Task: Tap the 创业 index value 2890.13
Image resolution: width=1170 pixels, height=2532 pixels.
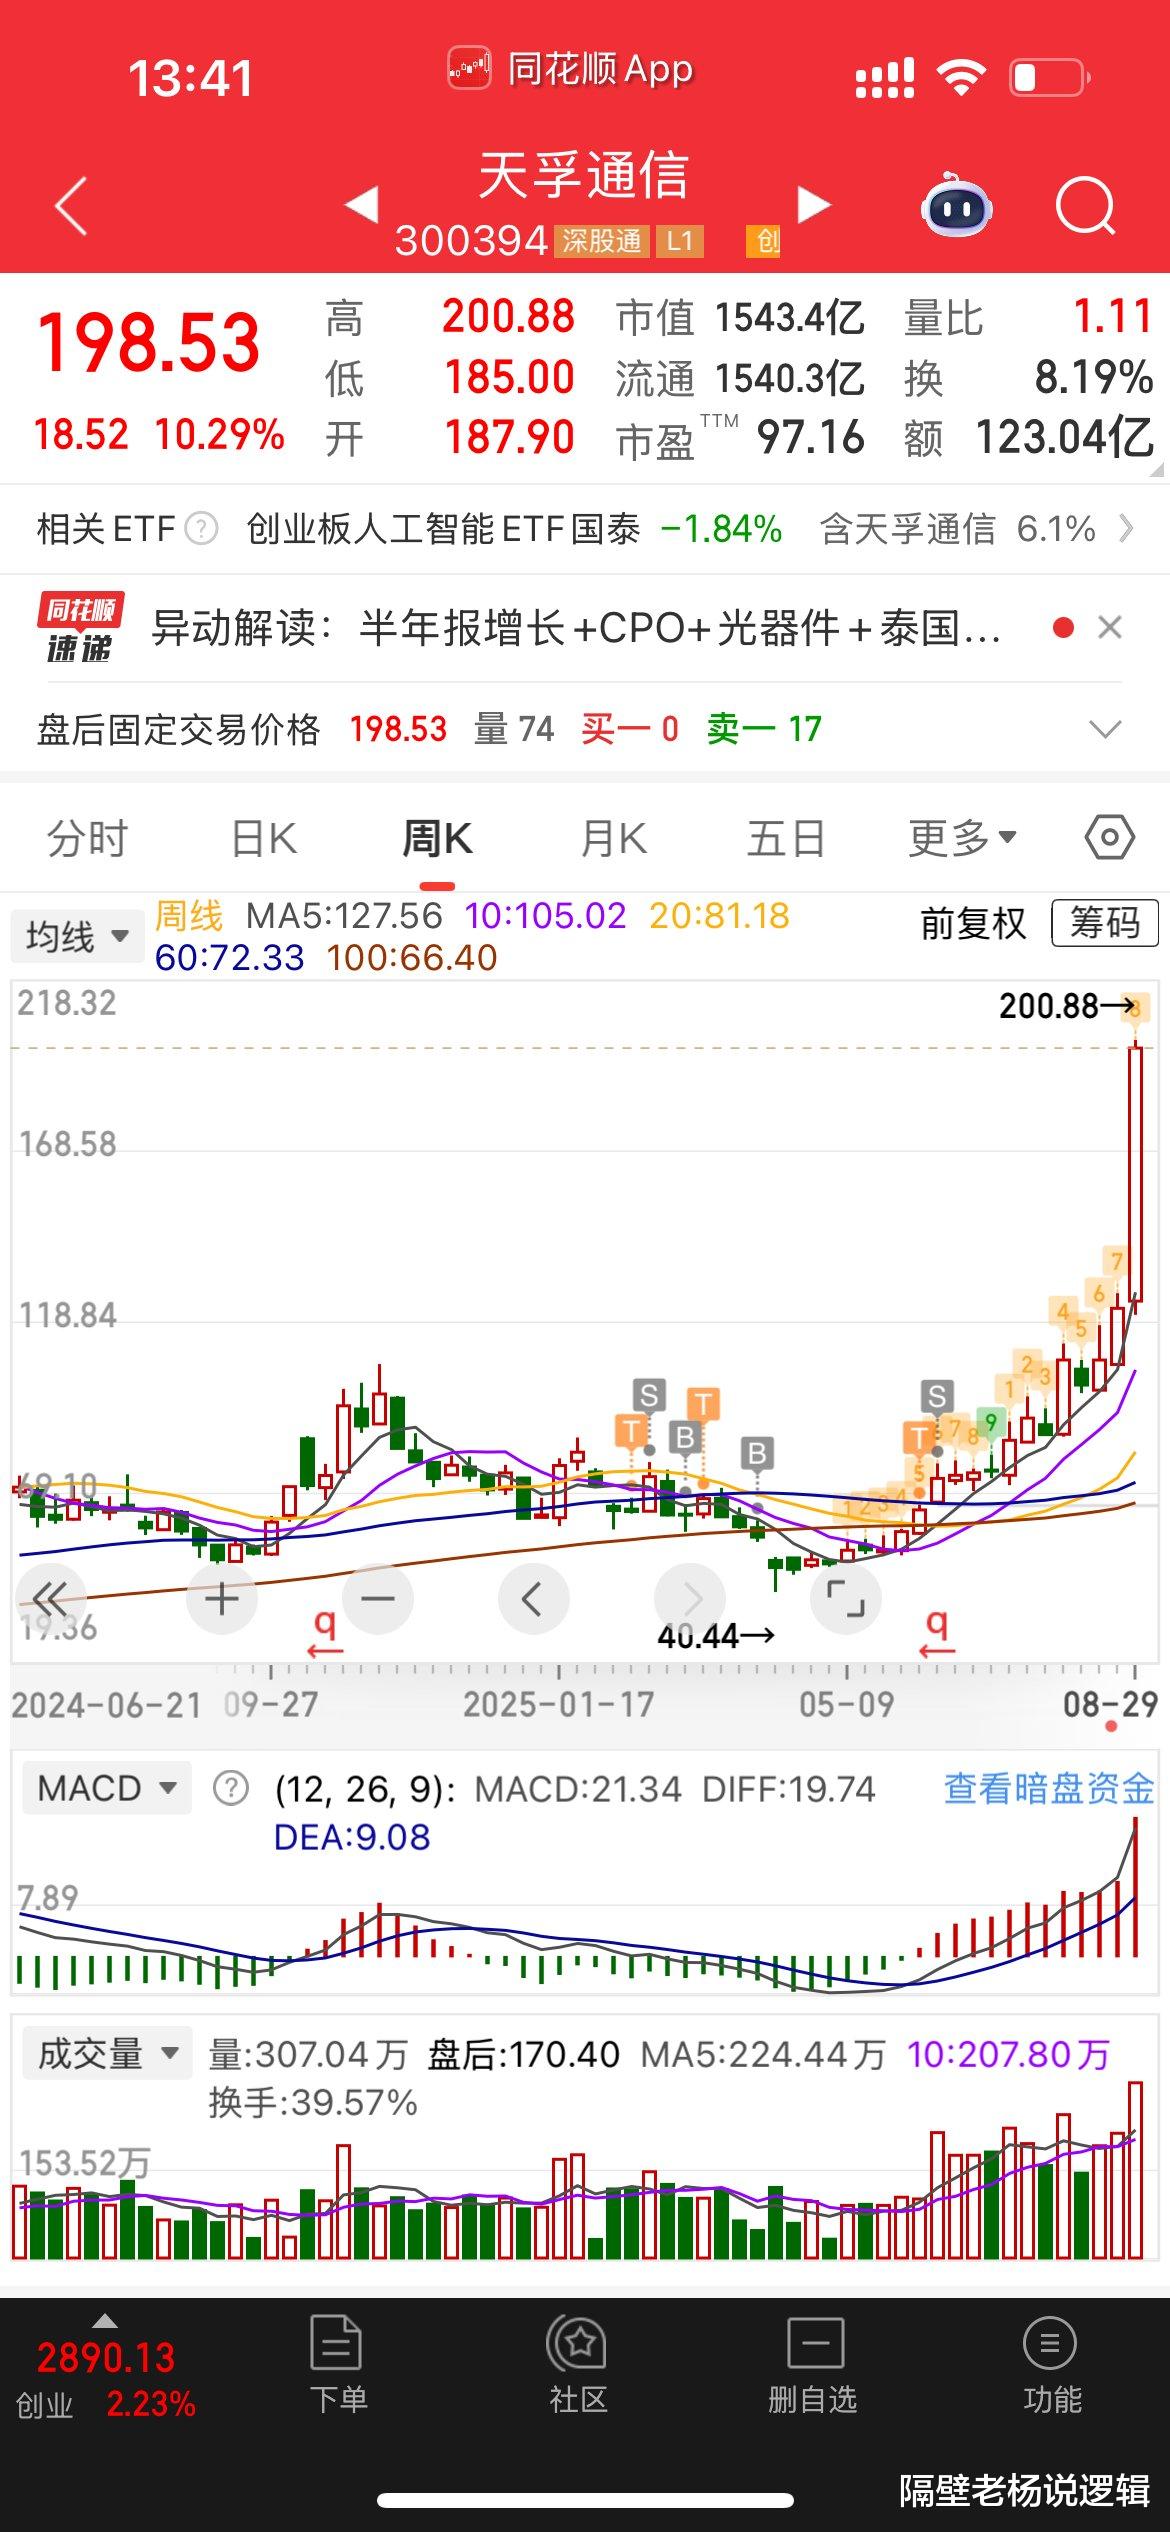Action: point(106,2357)
